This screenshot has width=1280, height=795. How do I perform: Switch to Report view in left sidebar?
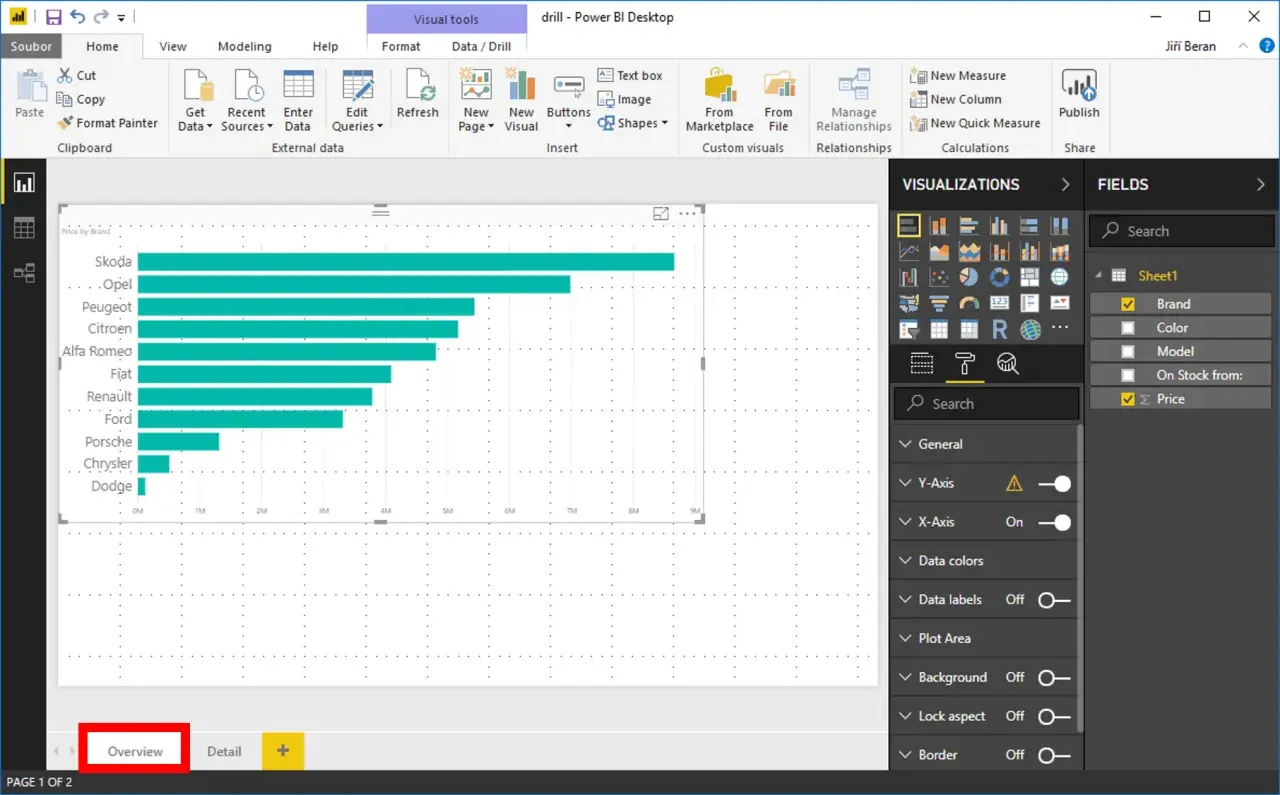[x=24, y=183]
